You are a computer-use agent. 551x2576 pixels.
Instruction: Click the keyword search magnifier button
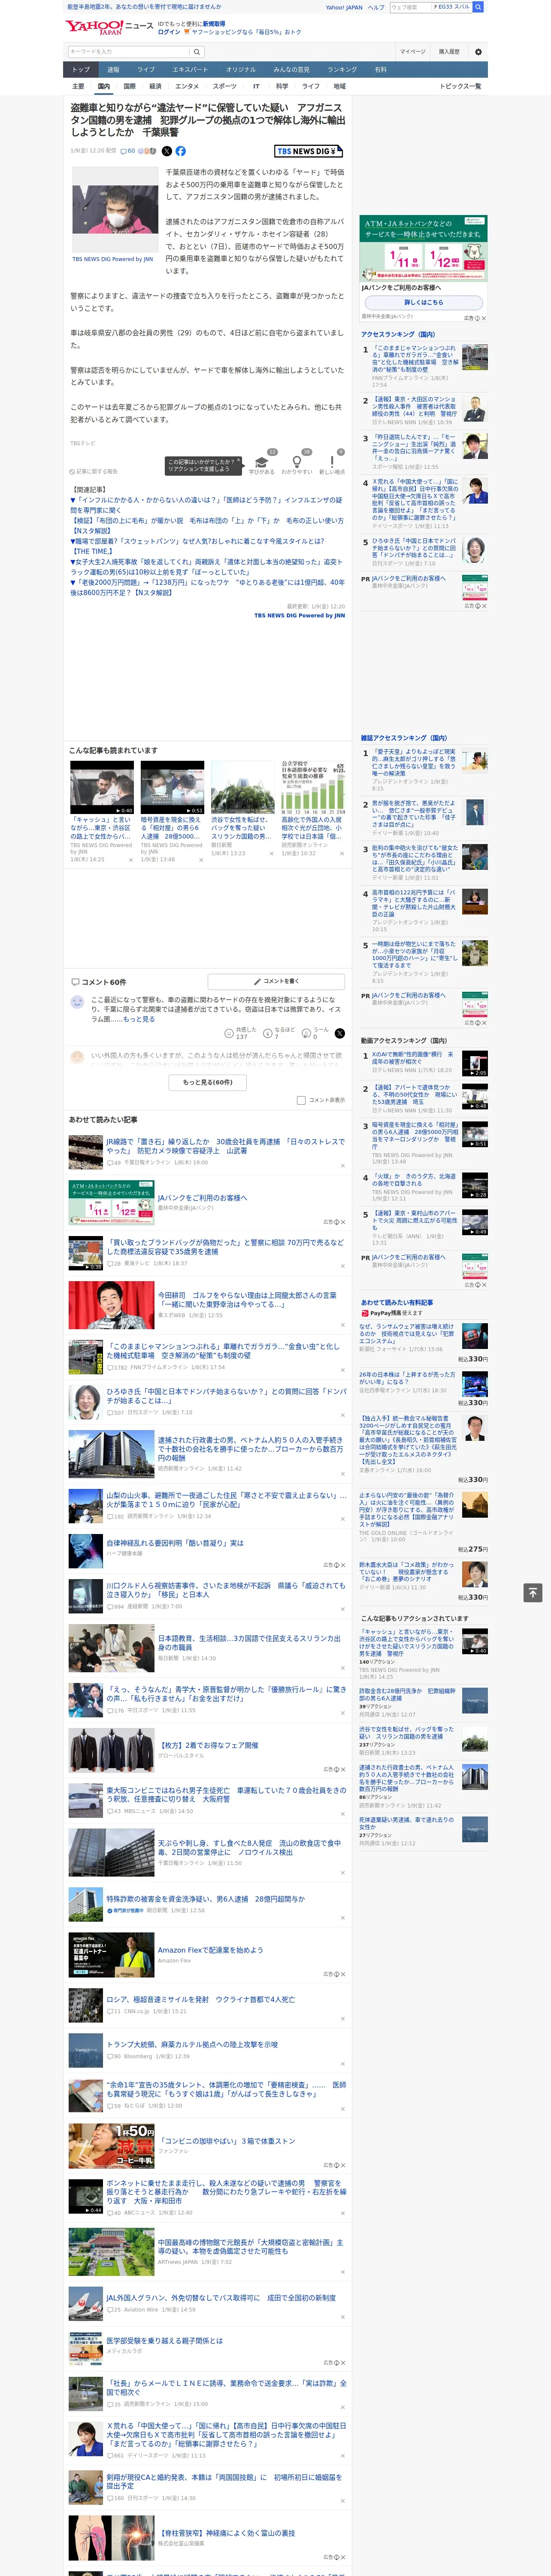197,52
